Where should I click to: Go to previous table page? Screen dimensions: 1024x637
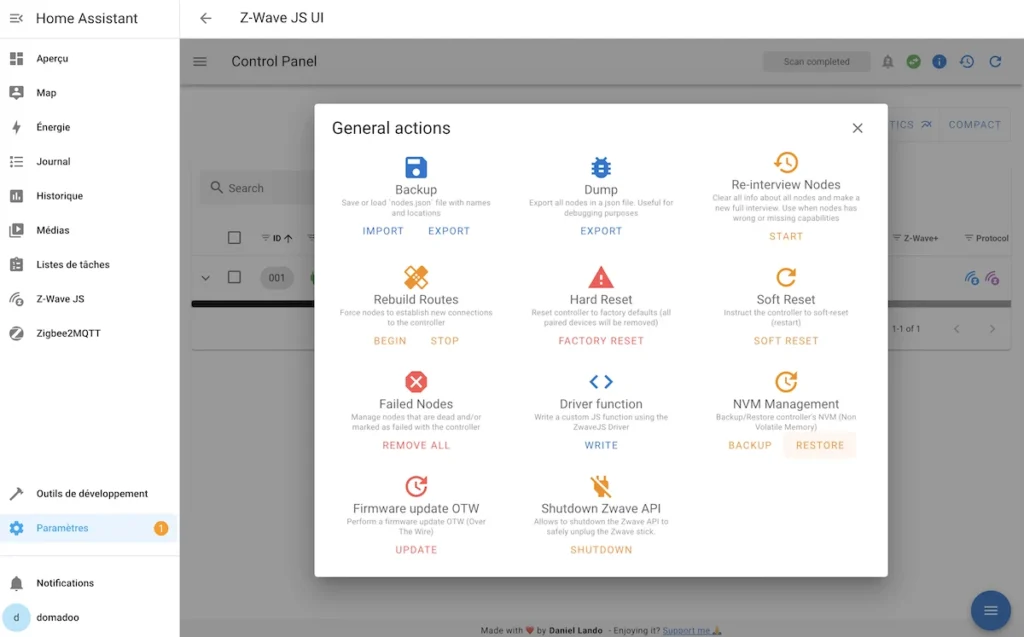(x=957, y=329)
